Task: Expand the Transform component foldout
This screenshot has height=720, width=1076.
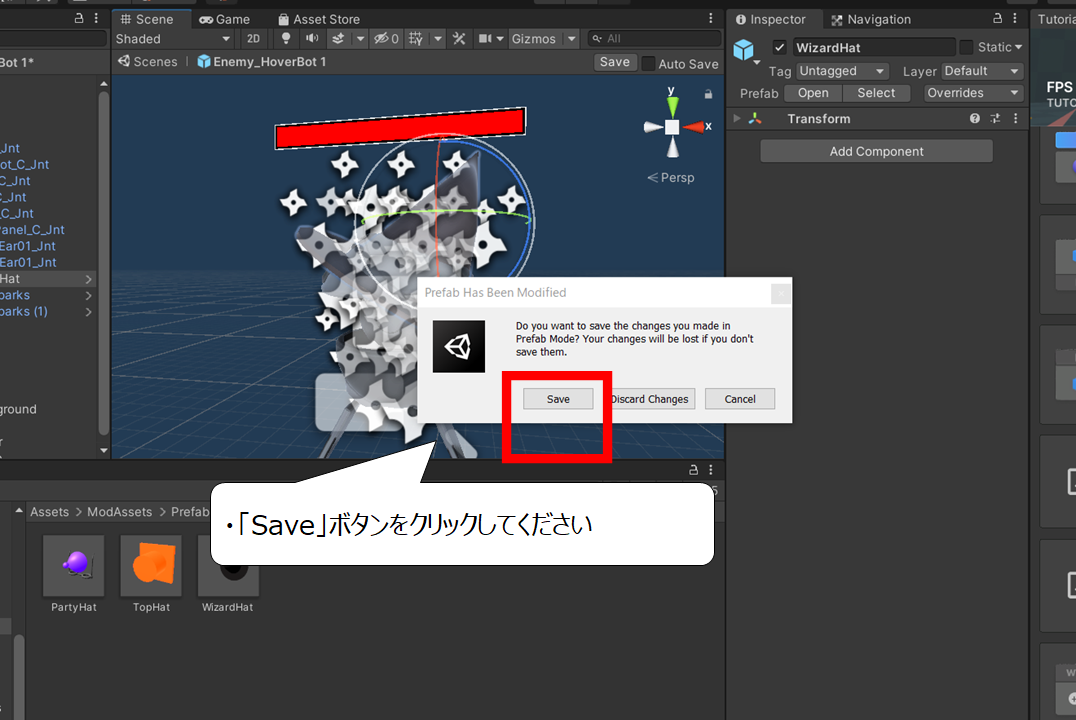Action: [737, 118]
